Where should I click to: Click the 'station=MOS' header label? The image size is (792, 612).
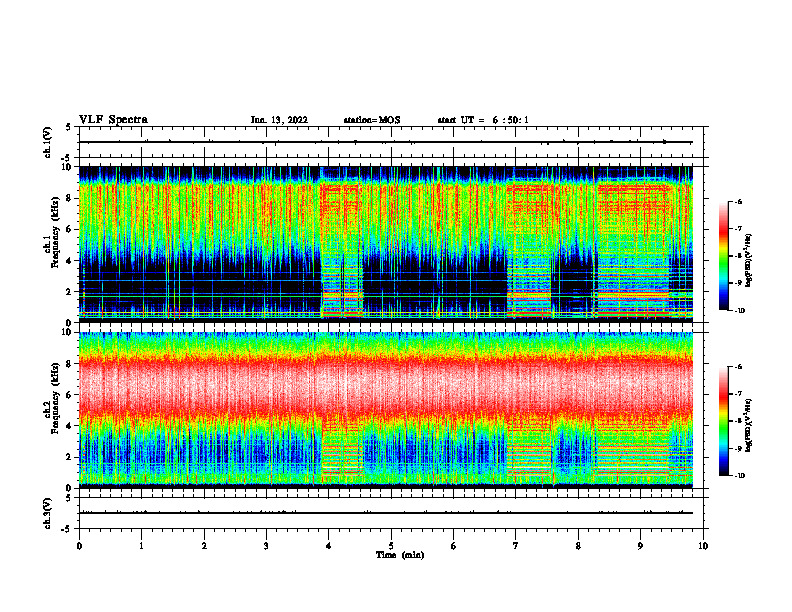pyautogui.click(x=372, y=120)
